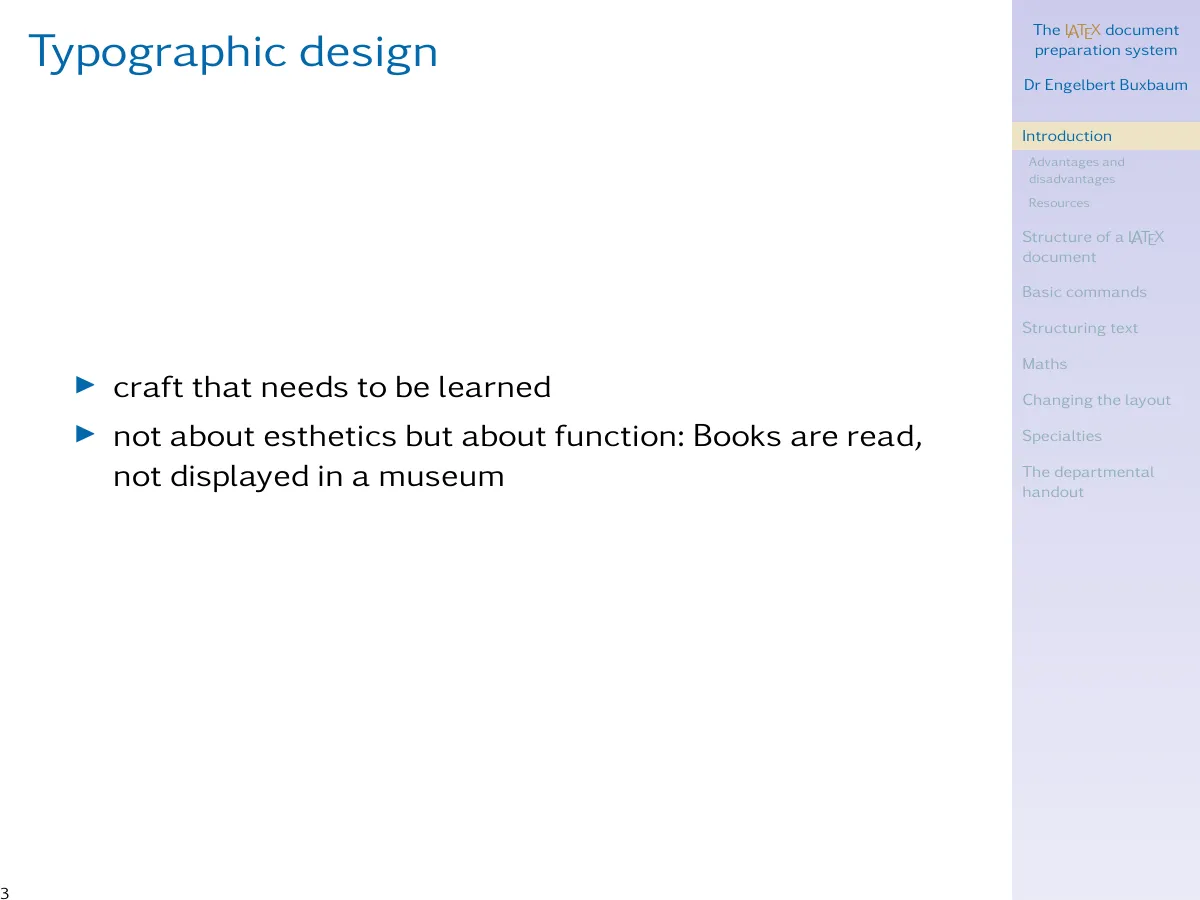Navigate to Basic commands section
This screenshot has width=1200, height=900.
point(1084,292)
